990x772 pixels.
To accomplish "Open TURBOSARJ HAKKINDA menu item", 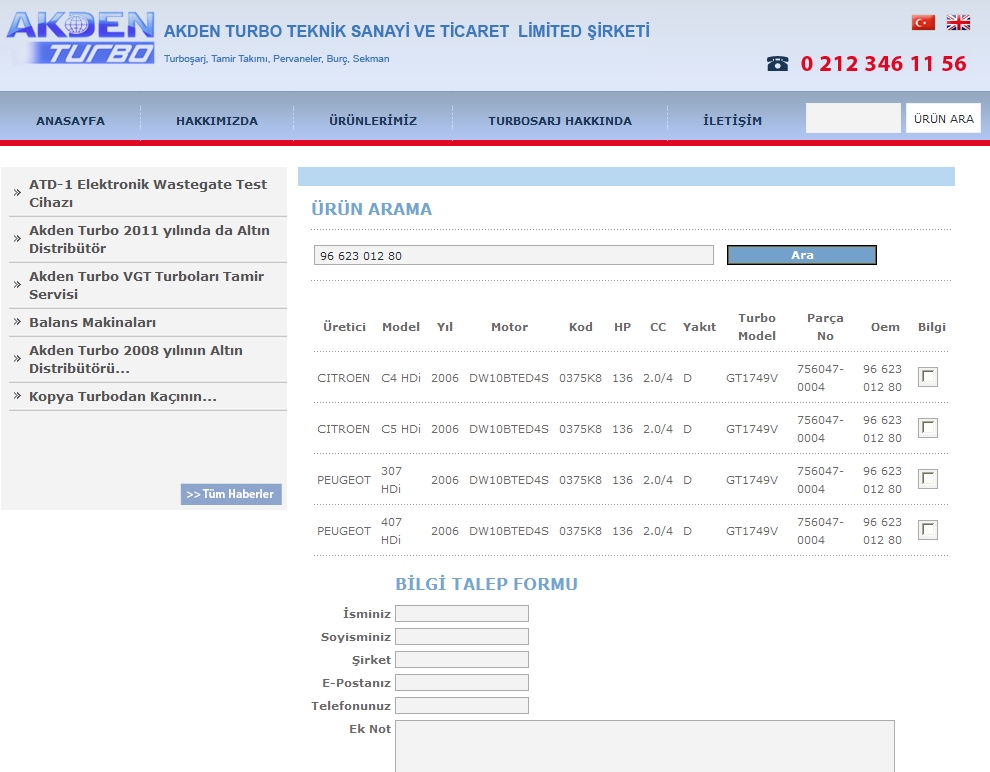I will click(x=559, y=121).
